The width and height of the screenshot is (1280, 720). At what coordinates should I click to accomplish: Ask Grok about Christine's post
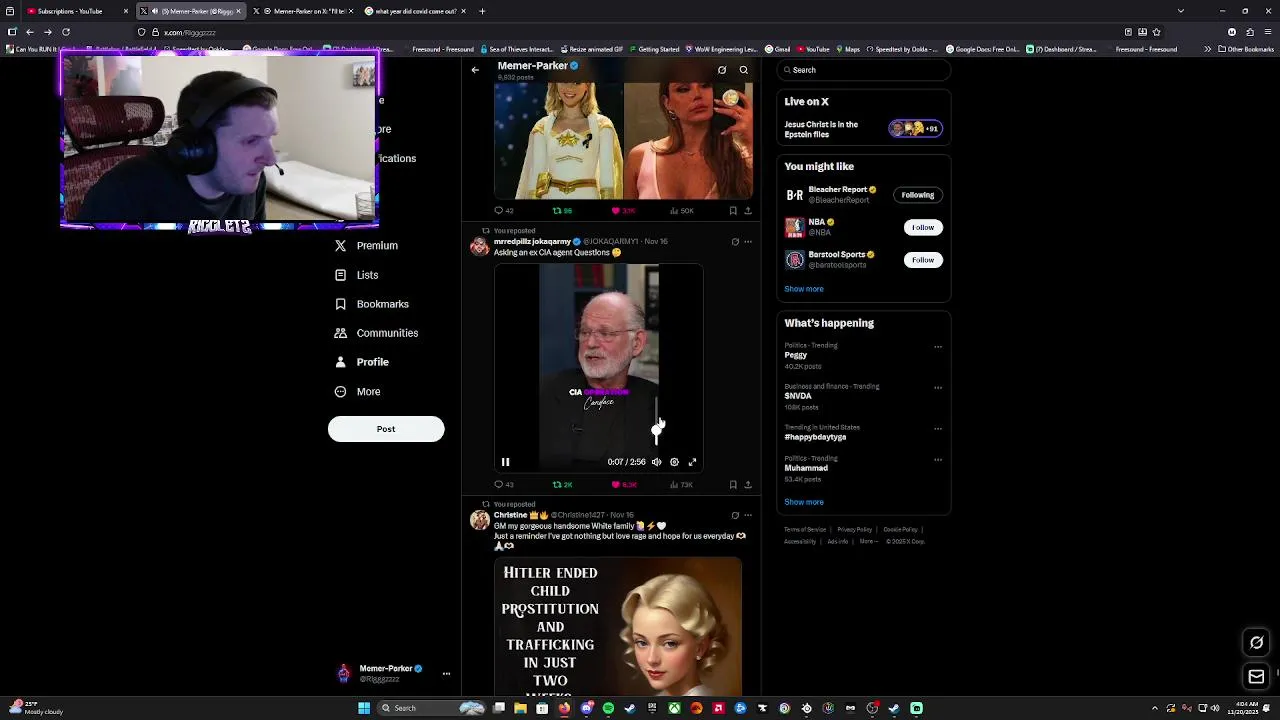(735, 515)
